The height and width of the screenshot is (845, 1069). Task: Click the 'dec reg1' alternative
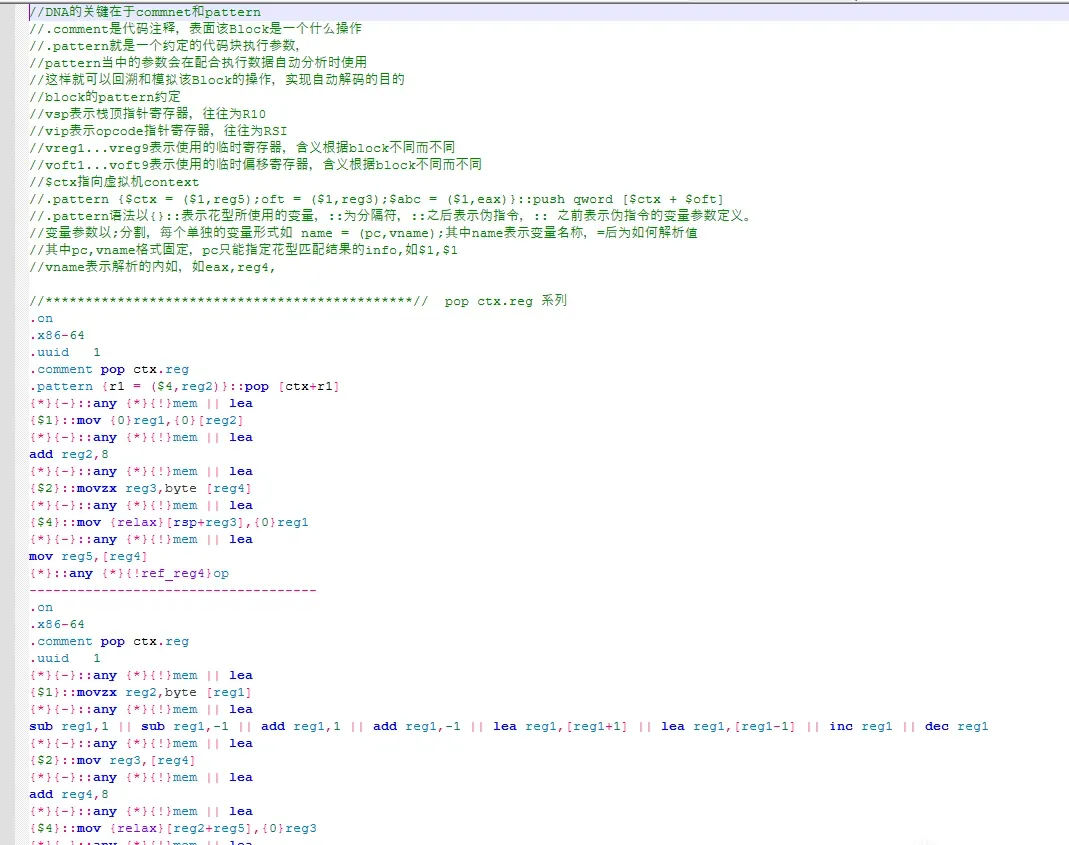[x=957, y=726]
